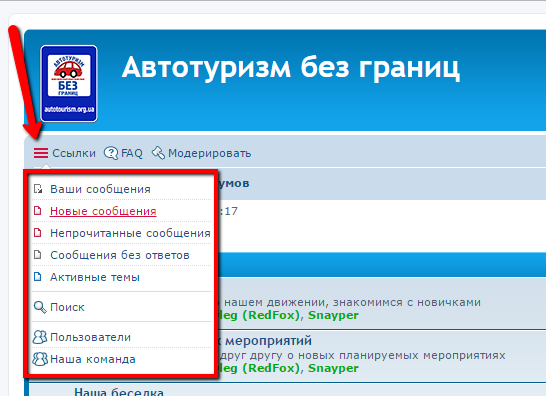Open Наша команда menu entry

[x=93, y=359]
